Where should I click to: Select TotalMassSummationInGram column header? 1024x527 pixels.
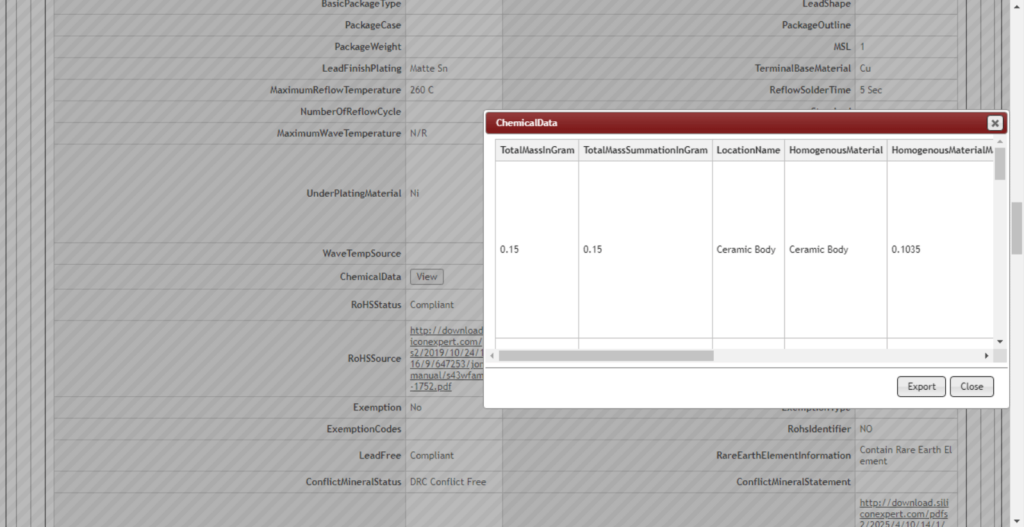tap(645, 150)
